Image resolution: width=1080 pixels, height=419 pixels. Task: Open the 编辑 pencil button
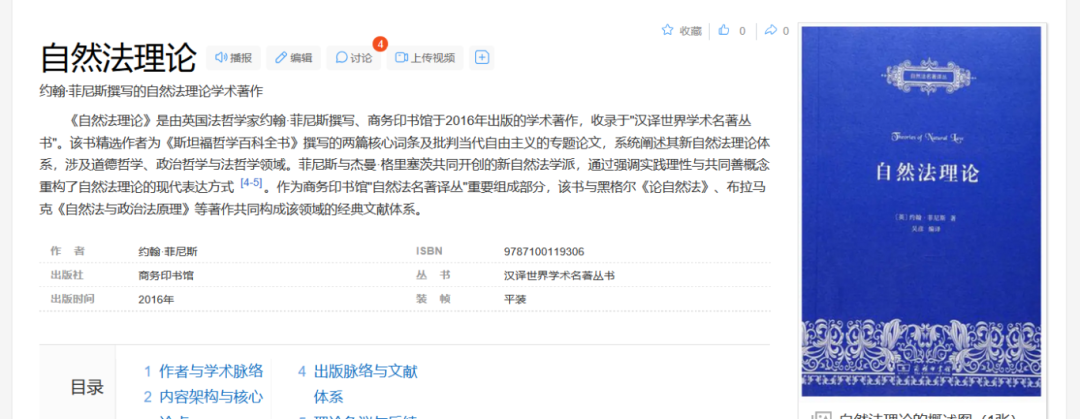[x=293, y=58]
